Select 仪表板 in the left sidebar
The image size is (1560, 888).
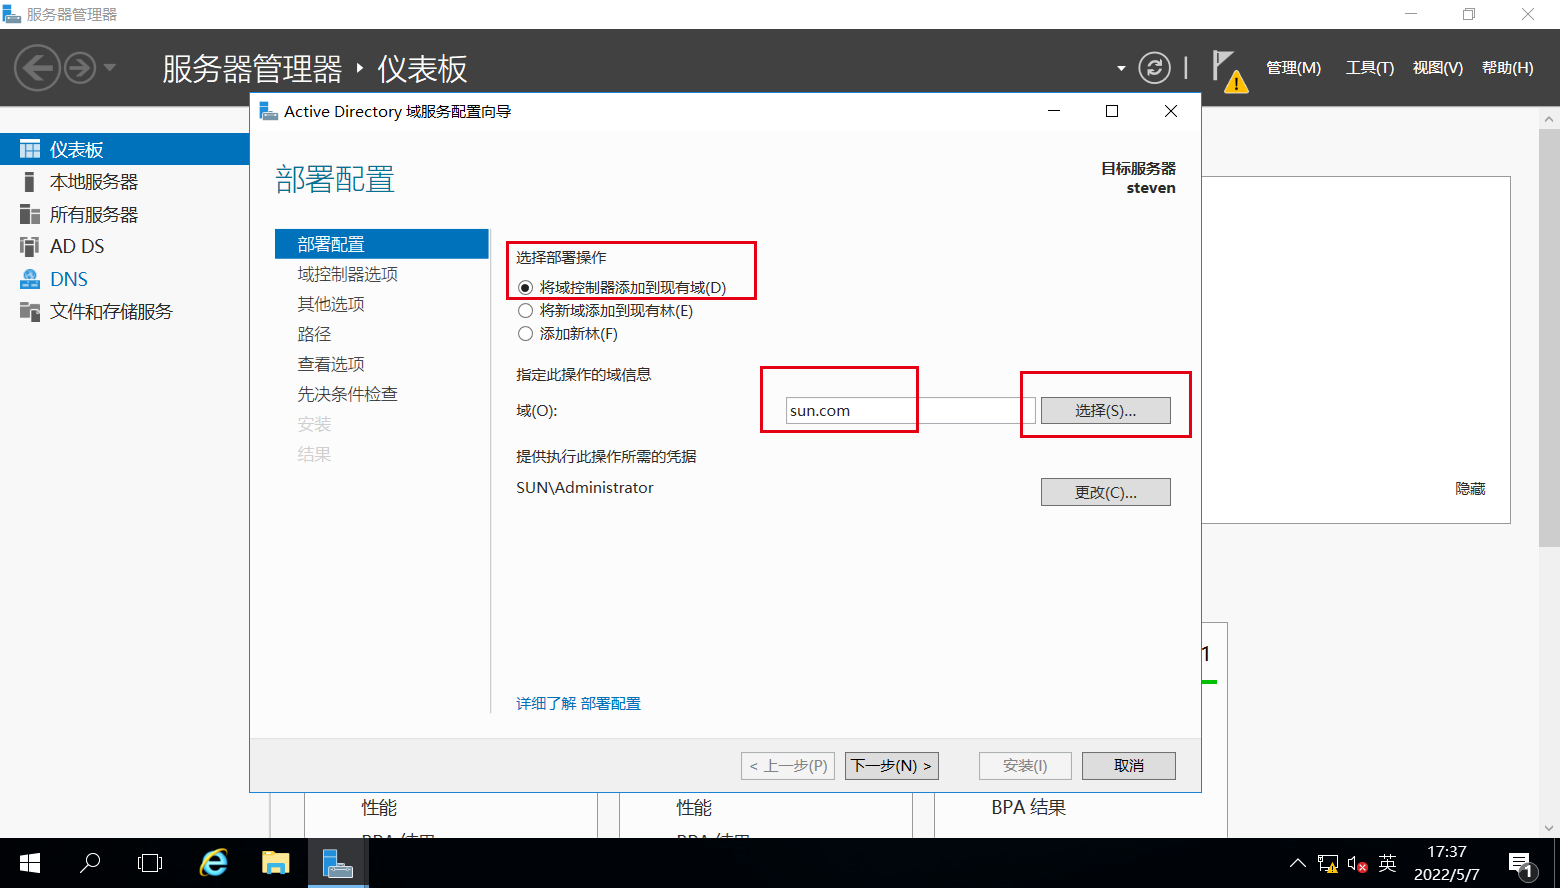(124, 149)
